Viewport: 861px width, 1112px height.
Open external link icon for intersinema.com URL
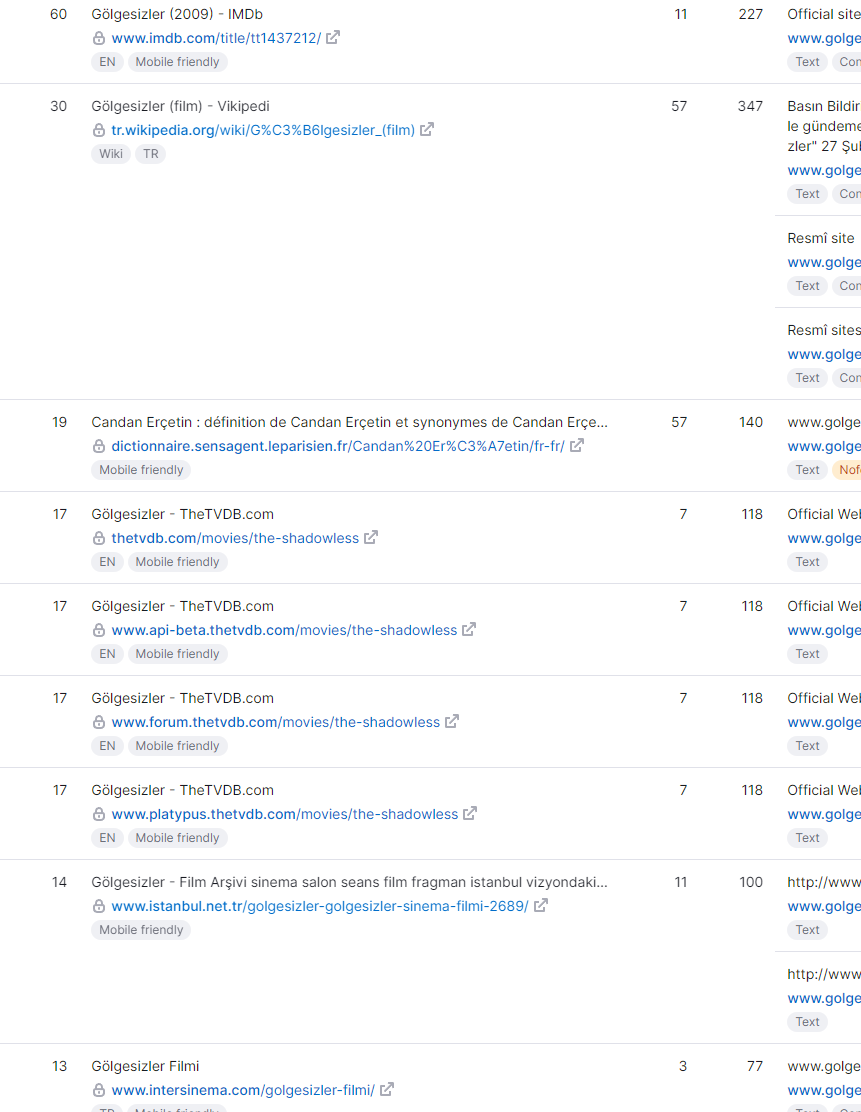click(387, 1089)
